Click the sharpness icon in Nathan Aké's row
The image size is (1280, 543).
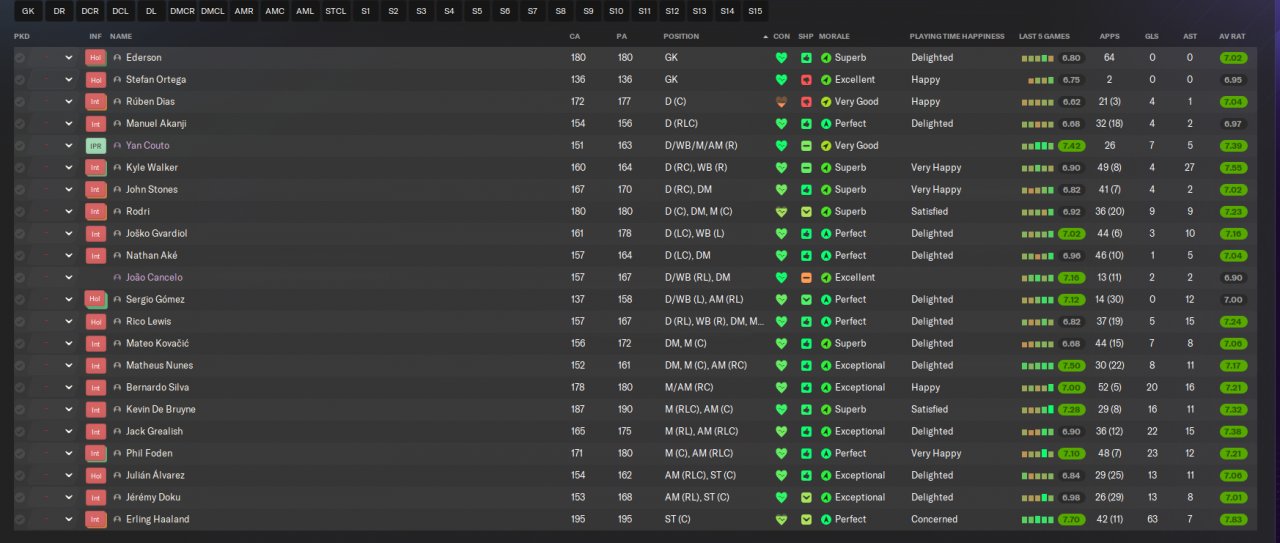tap(806, 256)
